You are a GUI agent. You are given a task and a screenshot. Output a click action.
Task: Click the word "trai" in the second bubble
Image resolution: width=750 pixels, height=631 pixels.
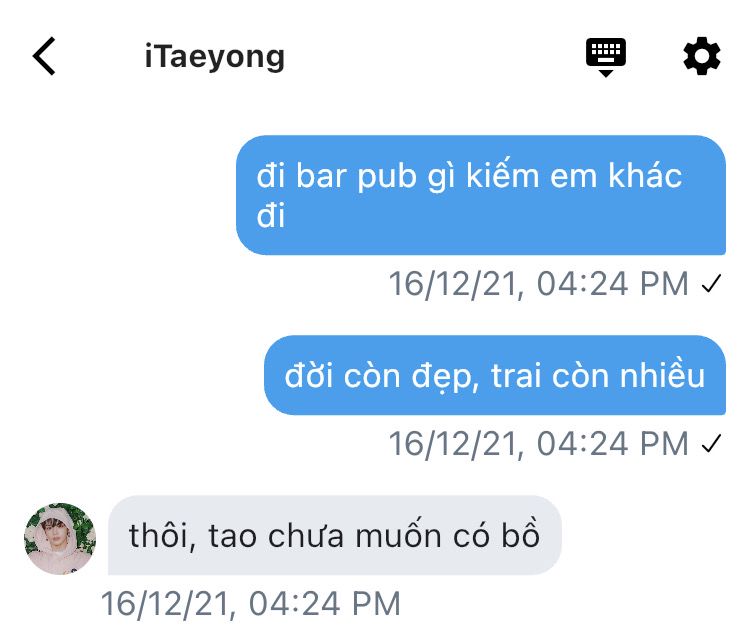pyautogui.click(x=516, y=376)
